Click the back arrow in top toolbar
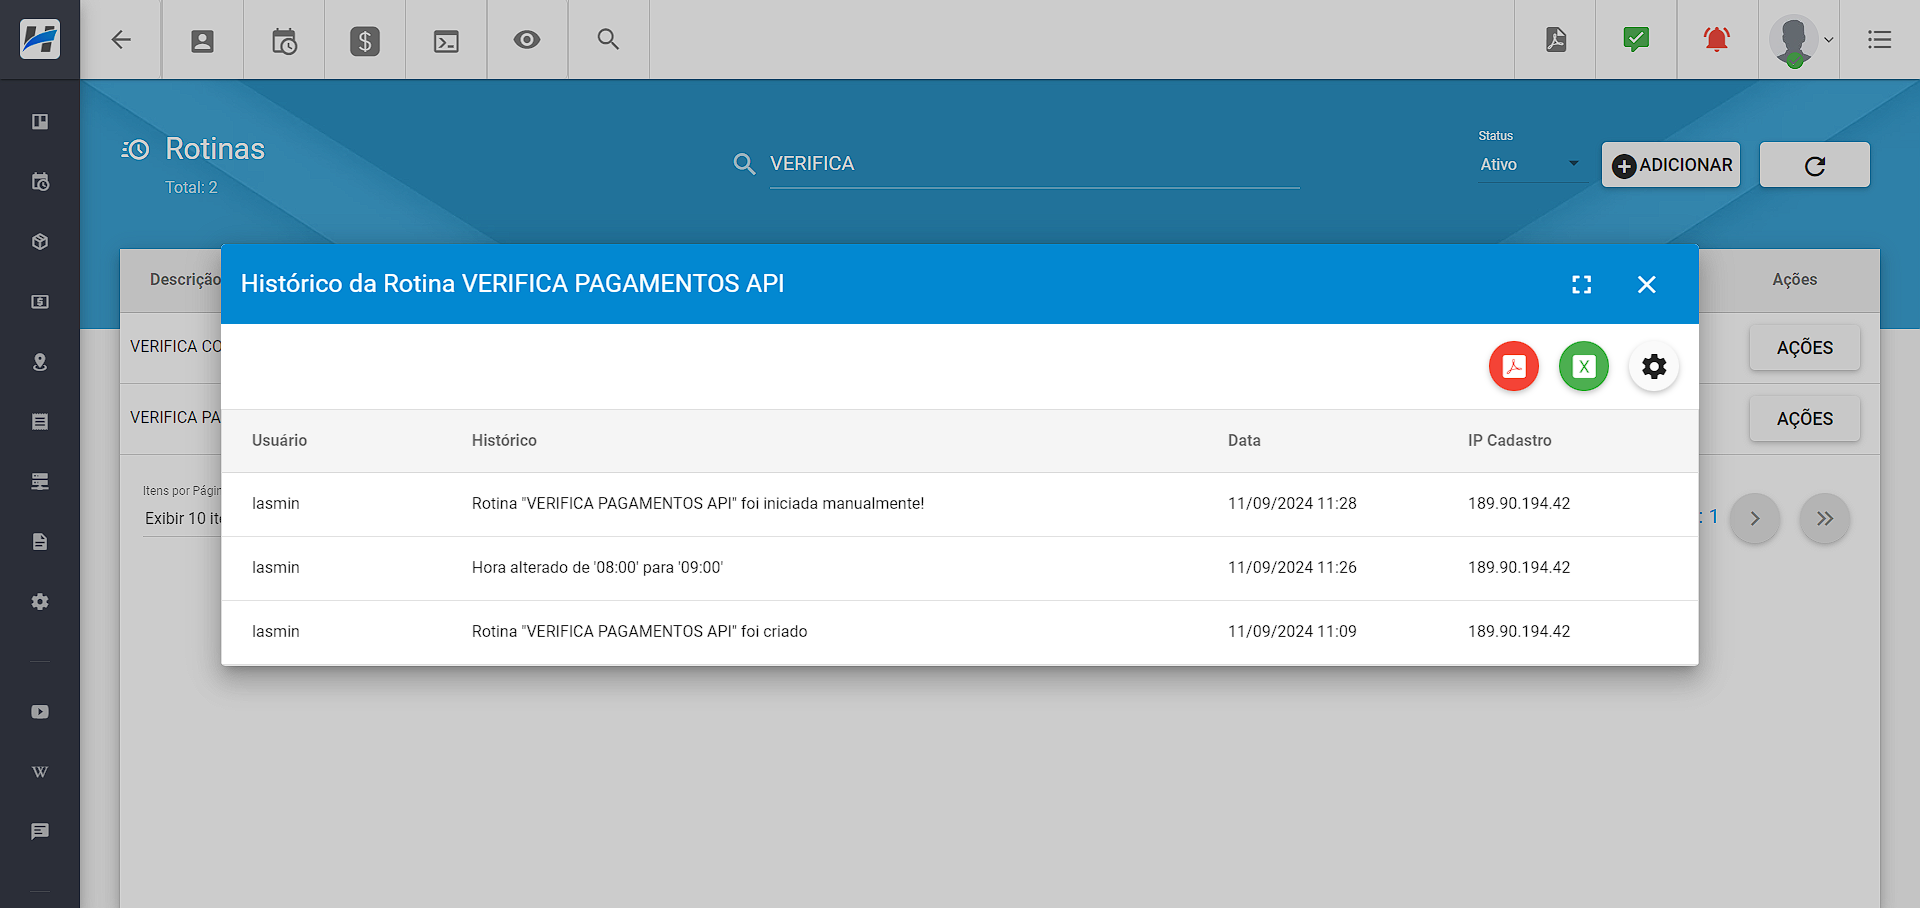 point(121,40)
